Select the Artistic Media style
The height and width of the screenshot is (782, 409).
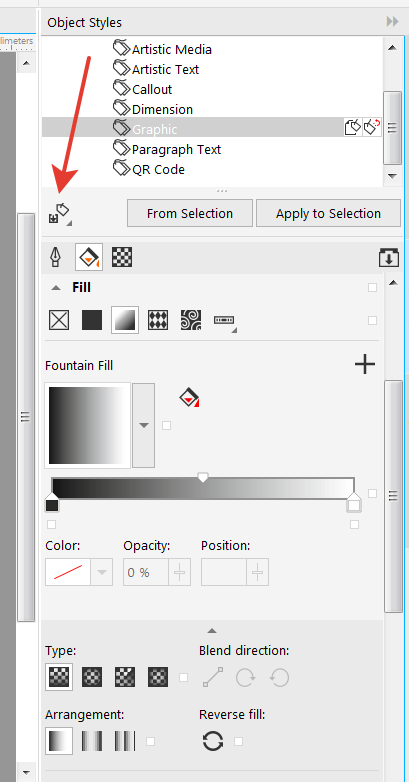click(172, 49)
